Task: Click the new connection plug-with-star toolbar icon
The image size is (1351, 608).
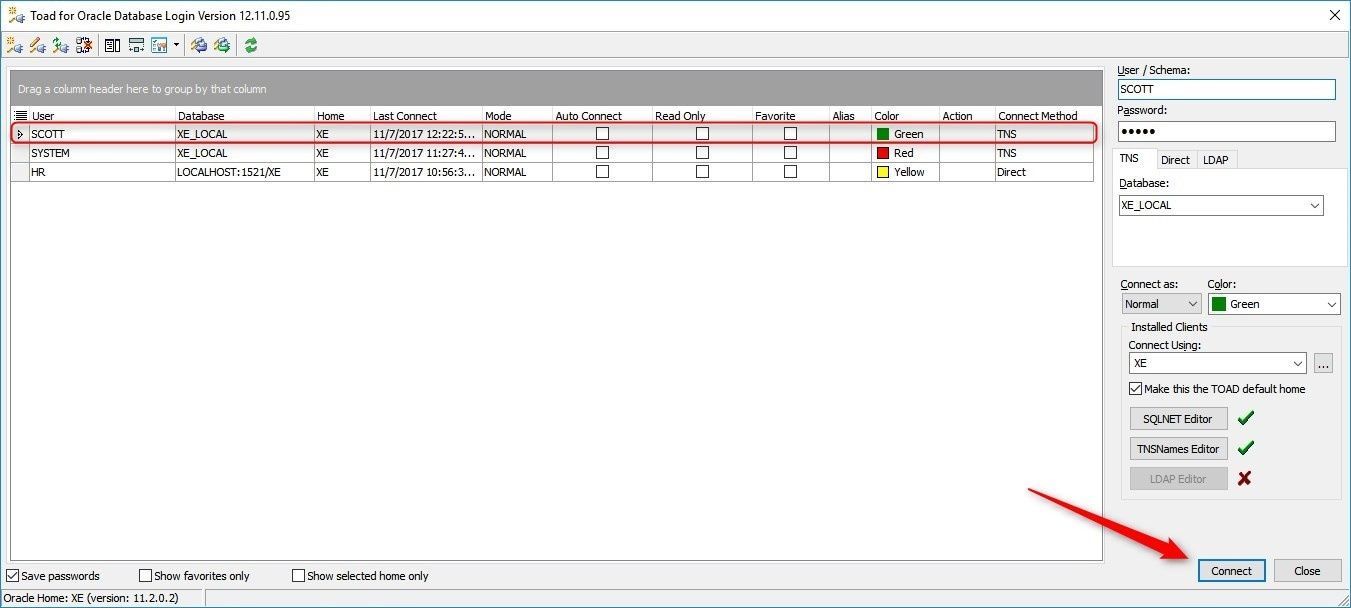Action: [x=14, y=45]
